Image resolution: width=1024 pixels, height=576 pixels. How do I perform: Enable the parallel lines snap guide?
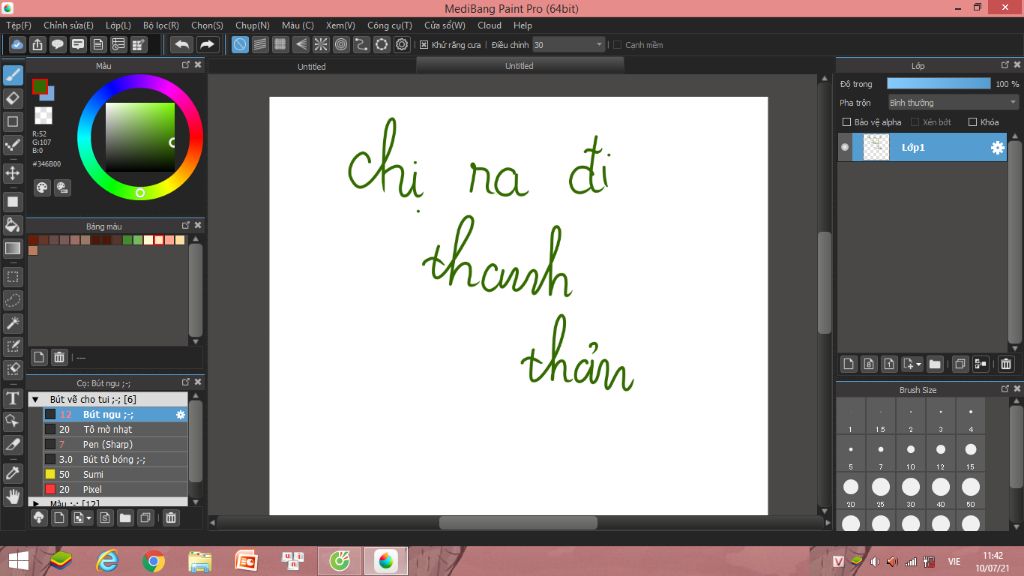click(260, 44)
